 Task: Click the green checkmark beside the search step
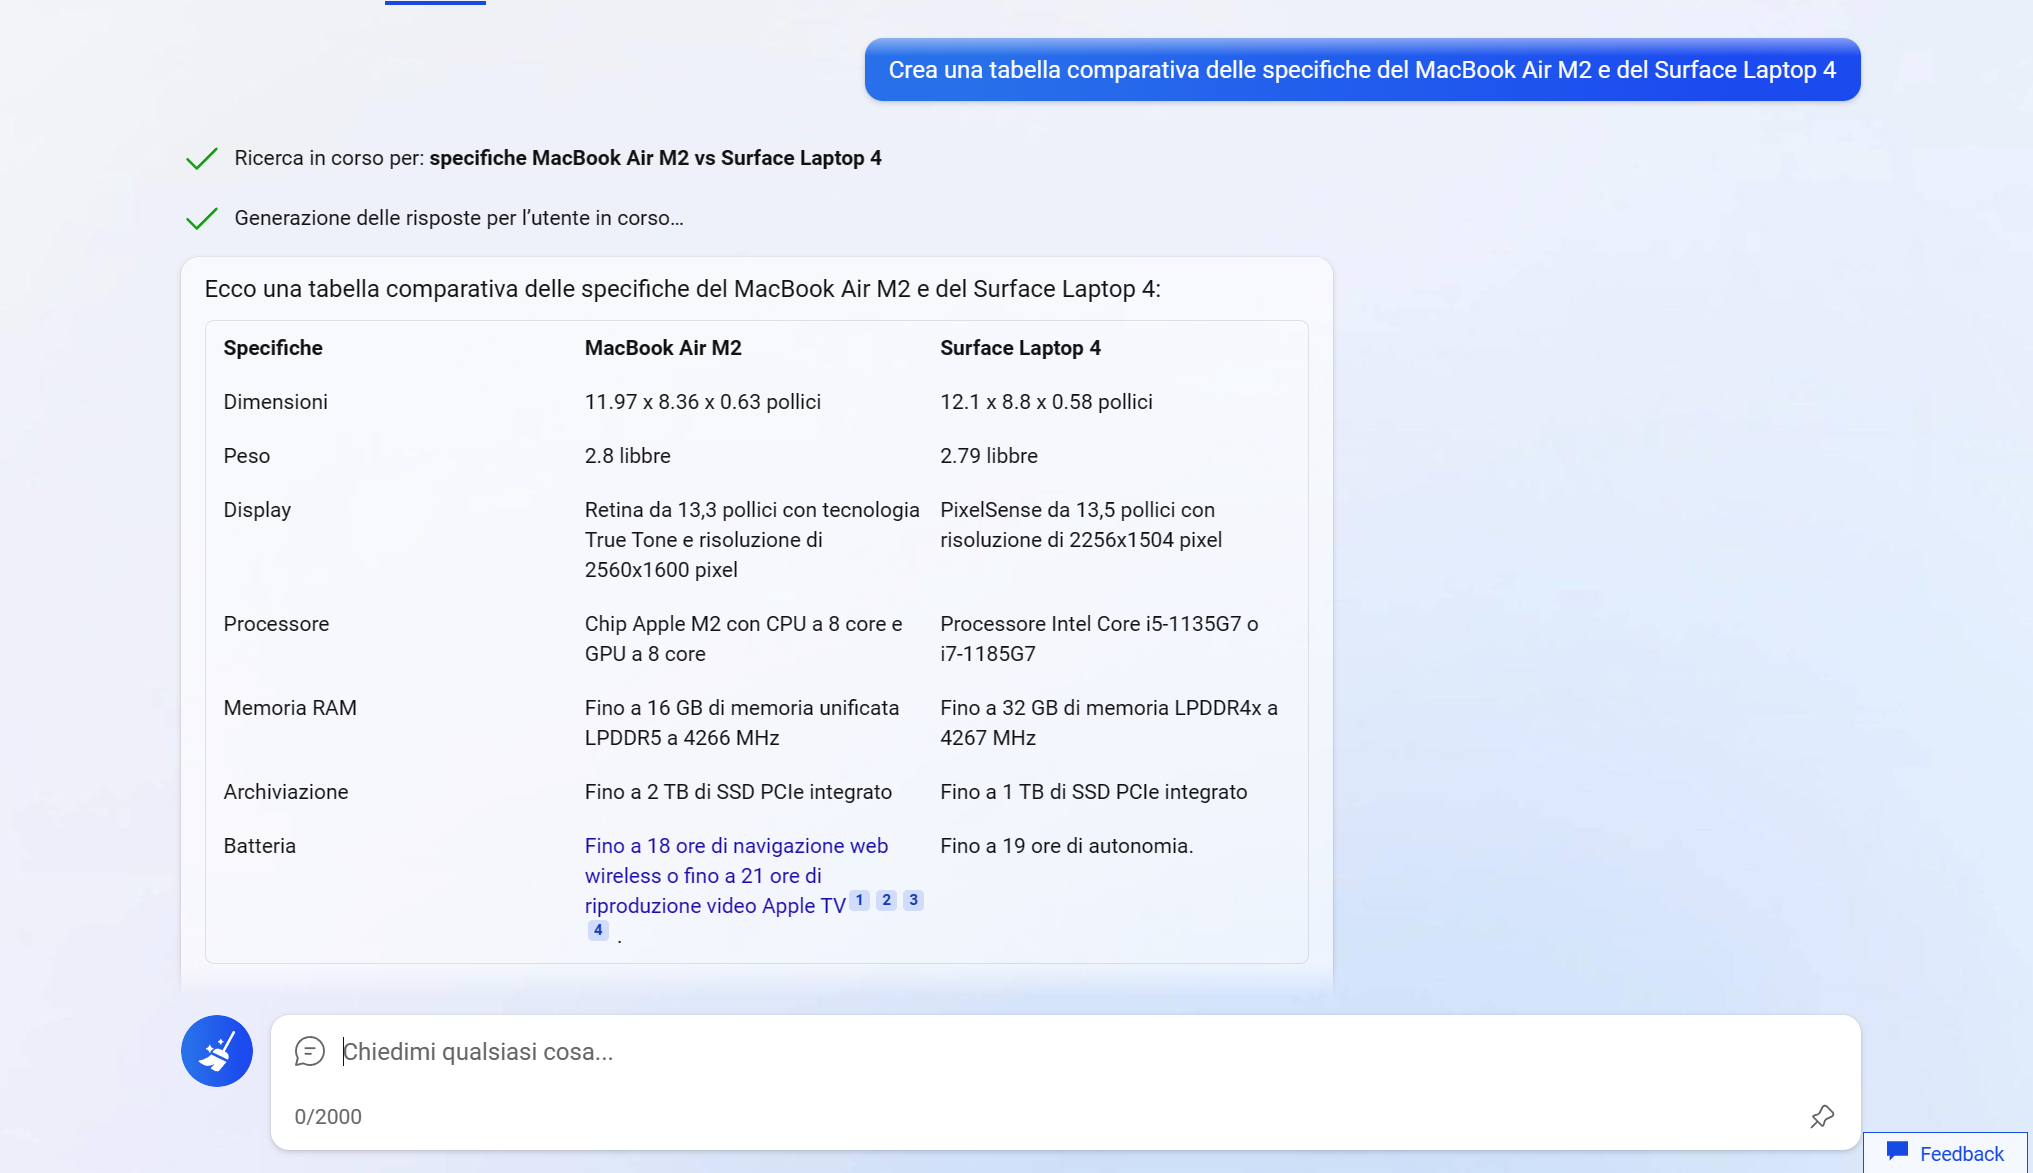click(201, 158)
